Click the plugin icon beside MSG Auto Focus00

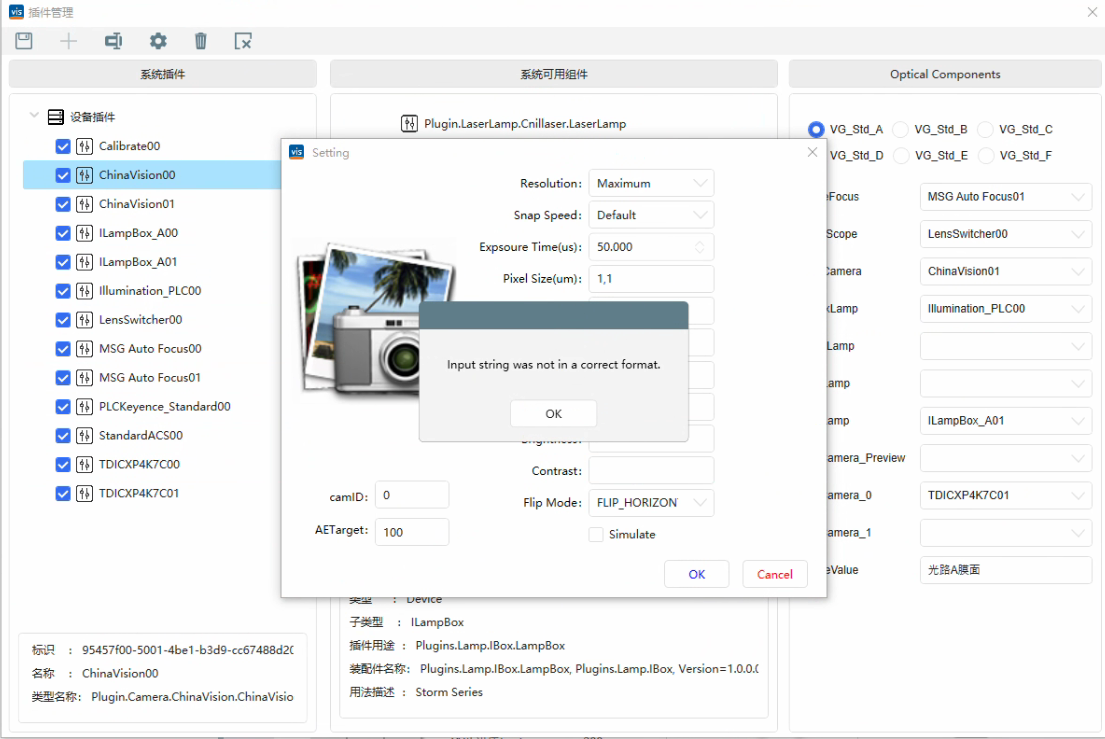85,348
